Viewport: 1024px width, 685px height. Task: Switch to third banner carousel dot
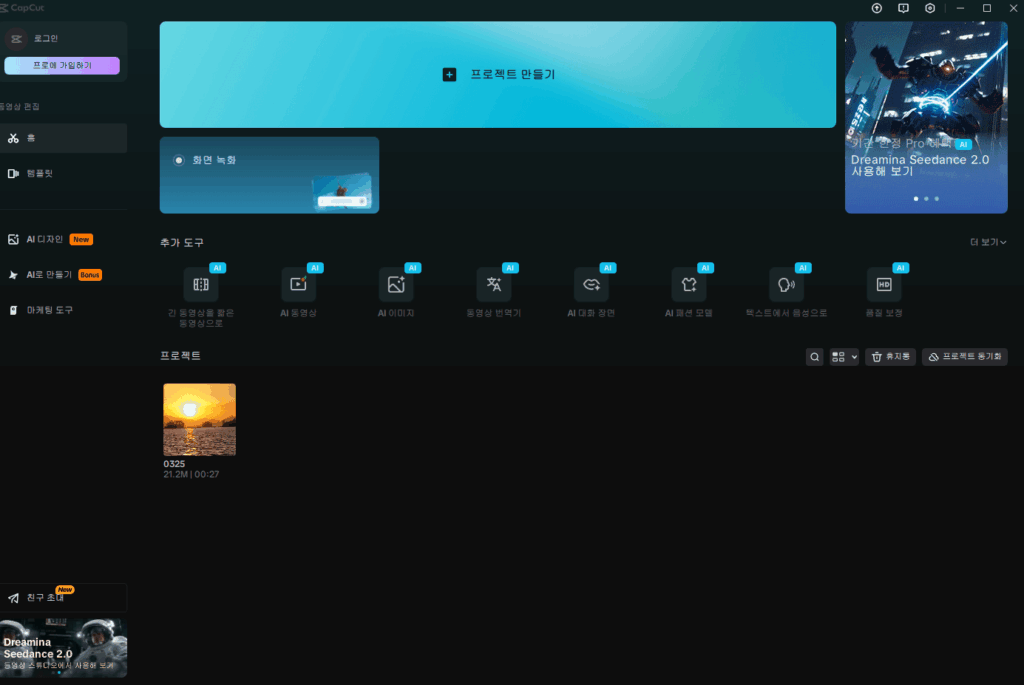pyautogui.click(x=937, y=199)
